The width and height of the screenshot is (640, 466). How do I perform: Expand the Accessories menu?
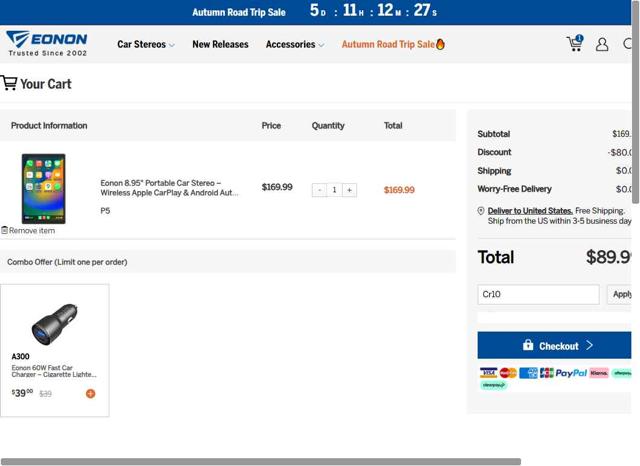(295, 44)
